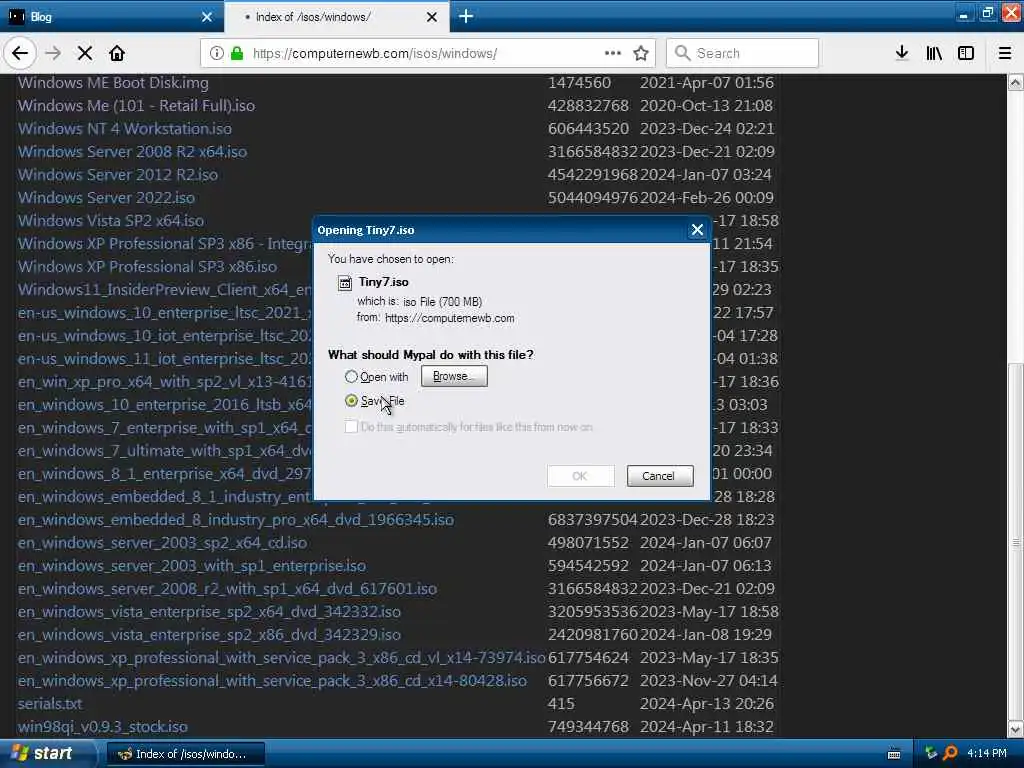Open a new tab with plus button
This screenshot has height=768, width=1024.
pyautogui.click(x=466, y=16)
